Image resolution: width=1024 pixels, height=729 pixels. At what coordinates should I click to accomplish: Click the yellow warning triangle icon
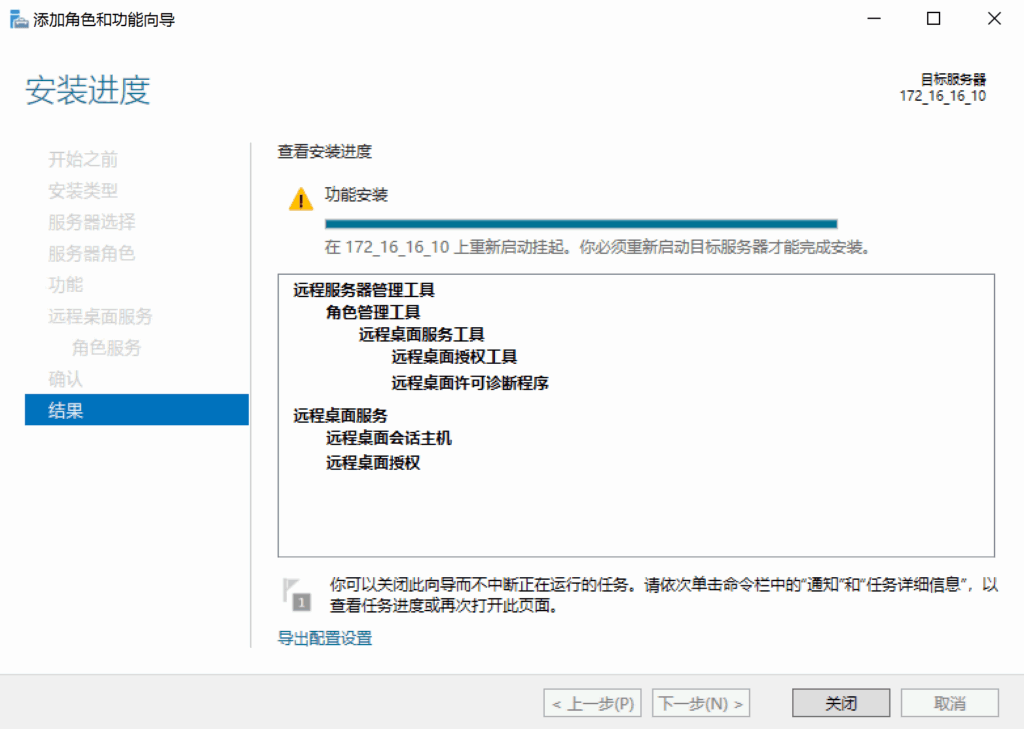click(301, 199)
